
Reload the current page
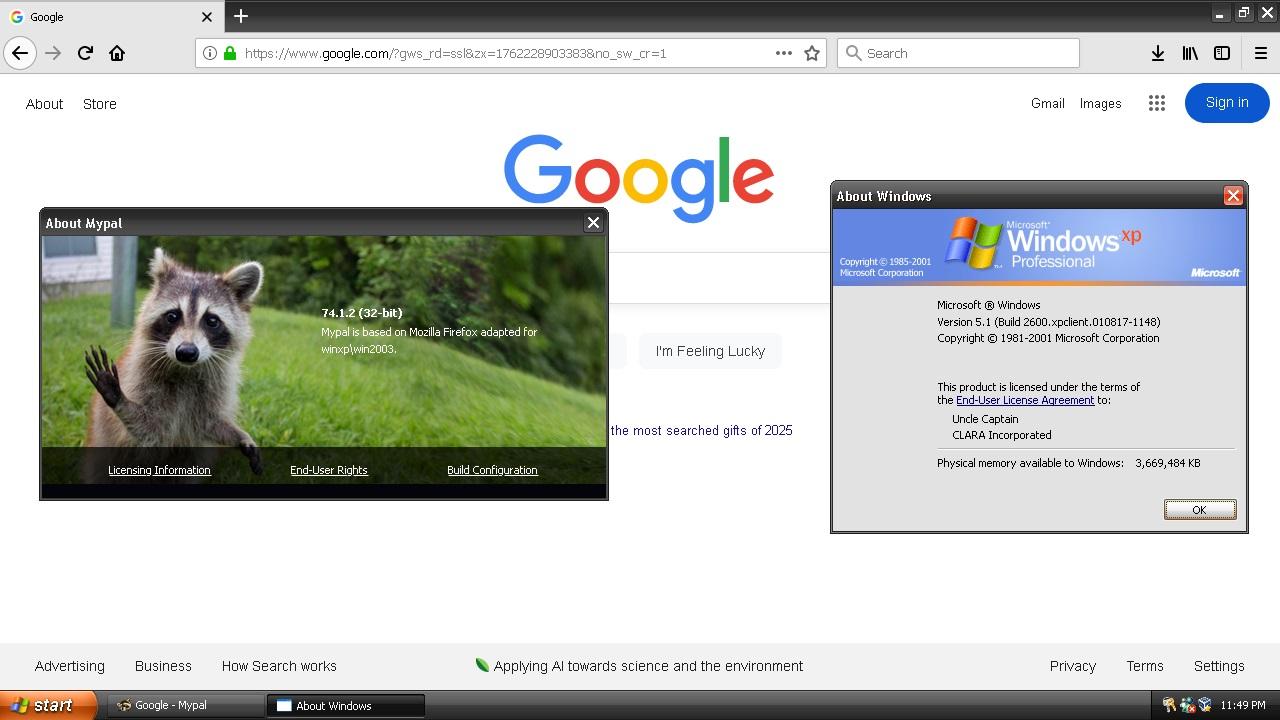click(x=85, y=53)
